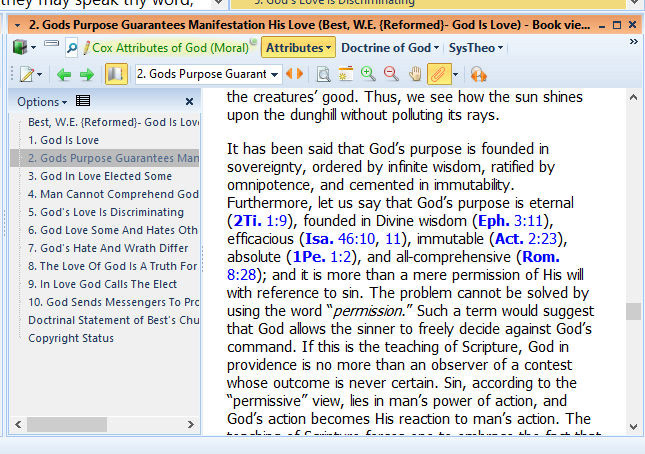Image resolution: width=645 pixels, height=454 pixels.
Task: Select chapter 9. In Love God Calls
Action: coord(102,284)
